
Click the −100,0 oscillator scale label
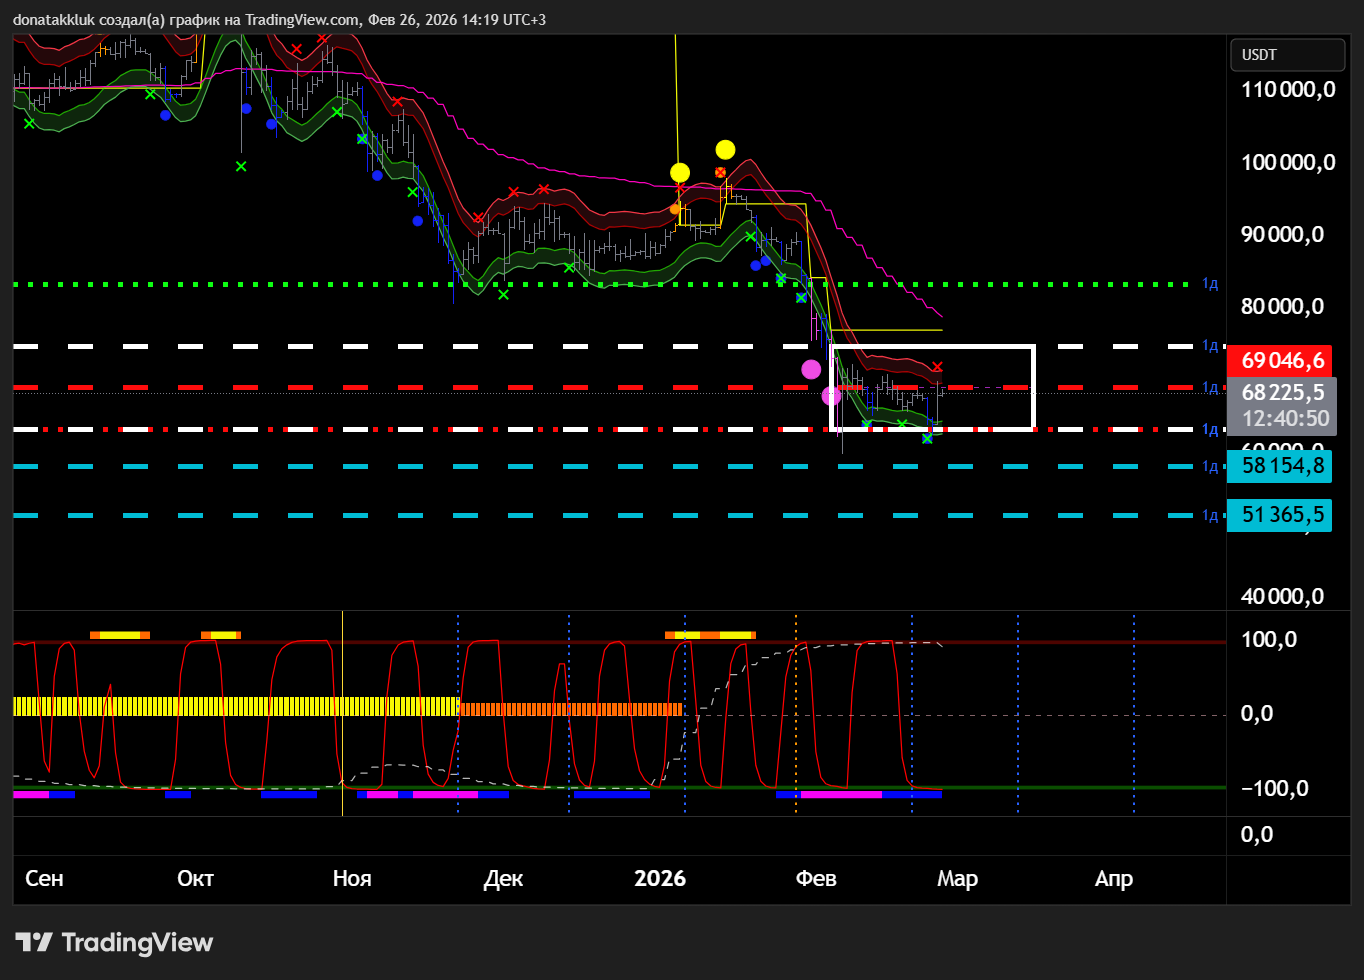(1273, 789)
